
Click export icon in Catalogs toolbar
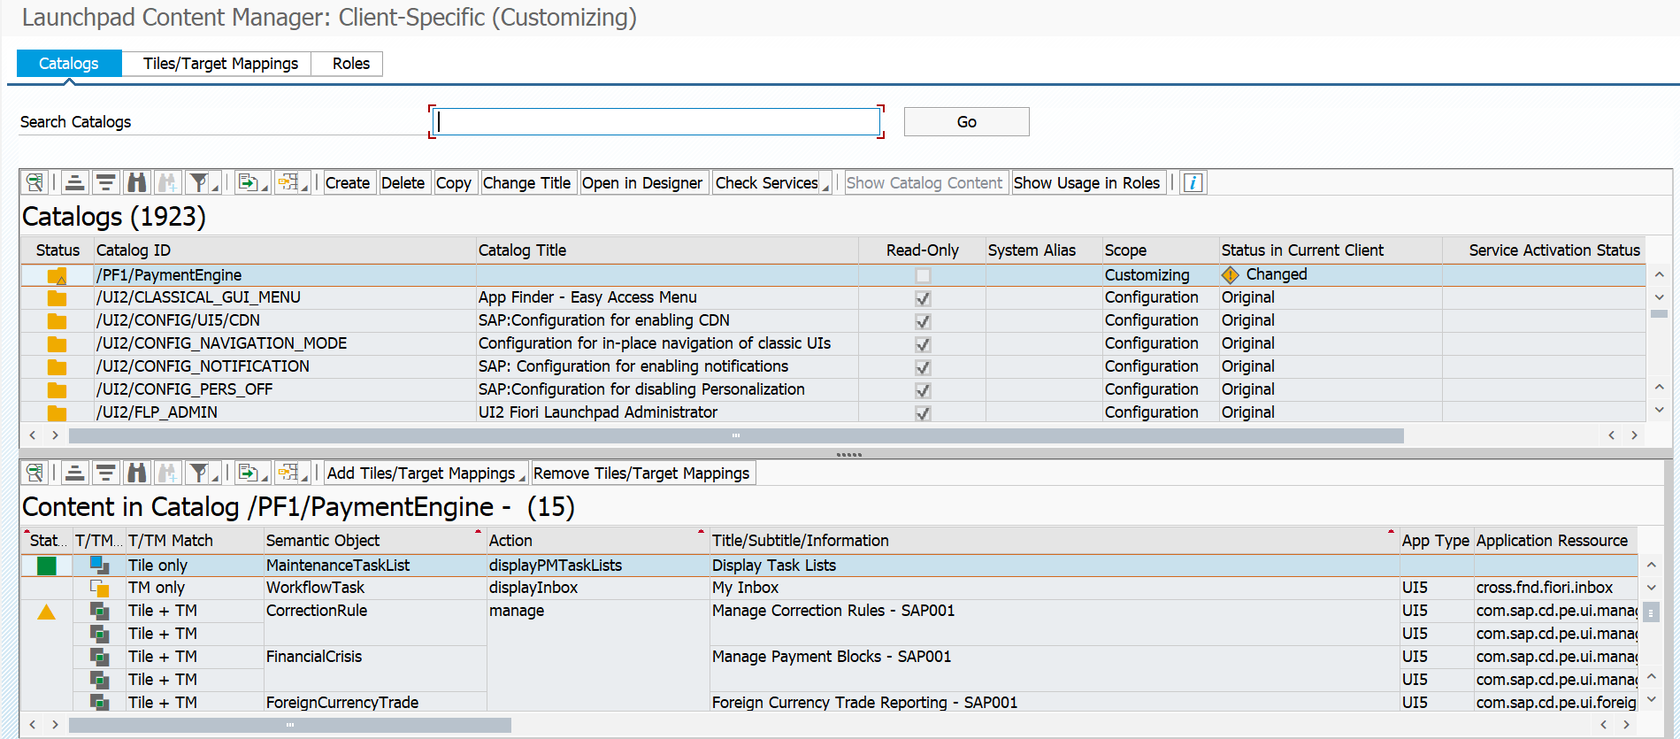pos(250,183)
